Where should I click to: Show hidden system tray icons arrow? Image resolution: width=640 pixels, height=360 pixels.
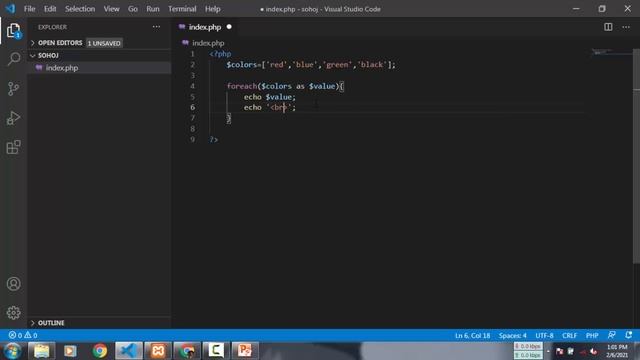[548, 351]
